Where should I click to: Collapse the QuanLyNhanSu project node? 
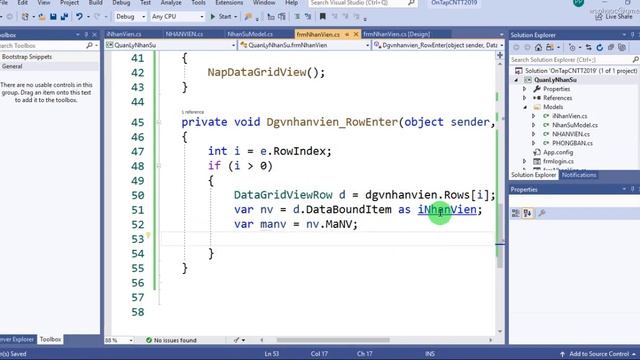click(x=516, y=80)
